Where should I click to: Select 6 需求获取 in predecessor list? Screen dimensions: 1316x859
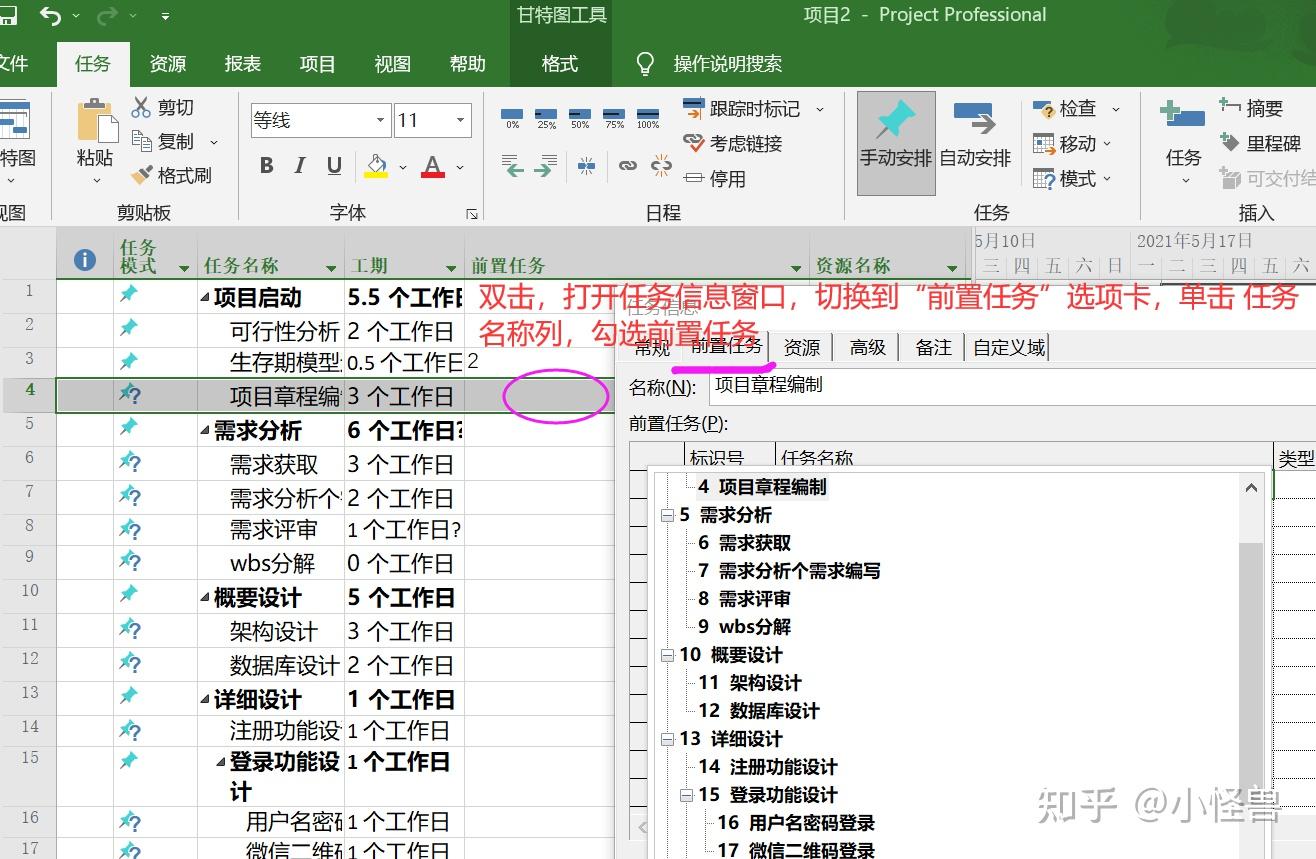(745, 543)
